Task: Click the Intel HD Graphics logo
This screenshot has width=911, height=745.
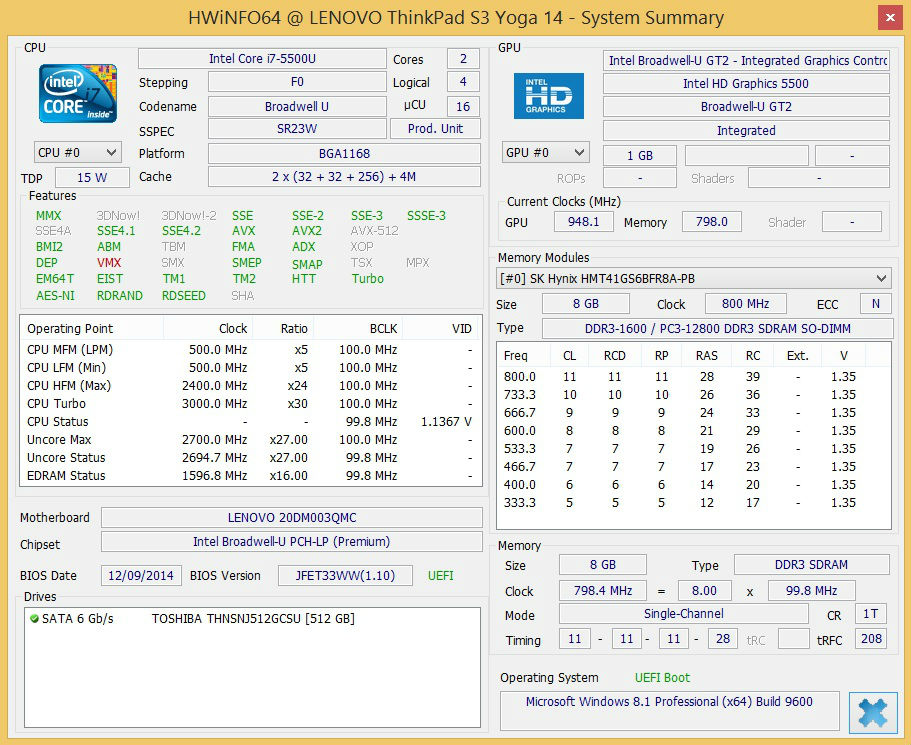Action: click(x=548, y=96)
